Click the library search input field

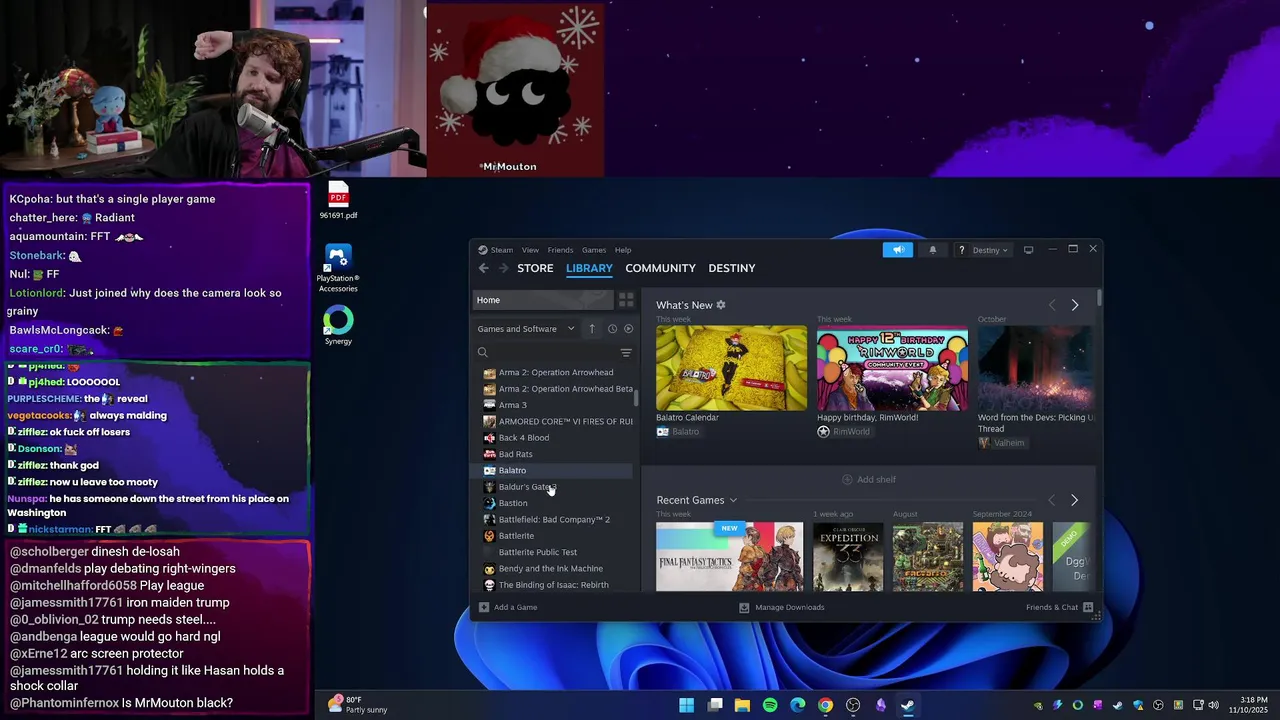point(552,353)
